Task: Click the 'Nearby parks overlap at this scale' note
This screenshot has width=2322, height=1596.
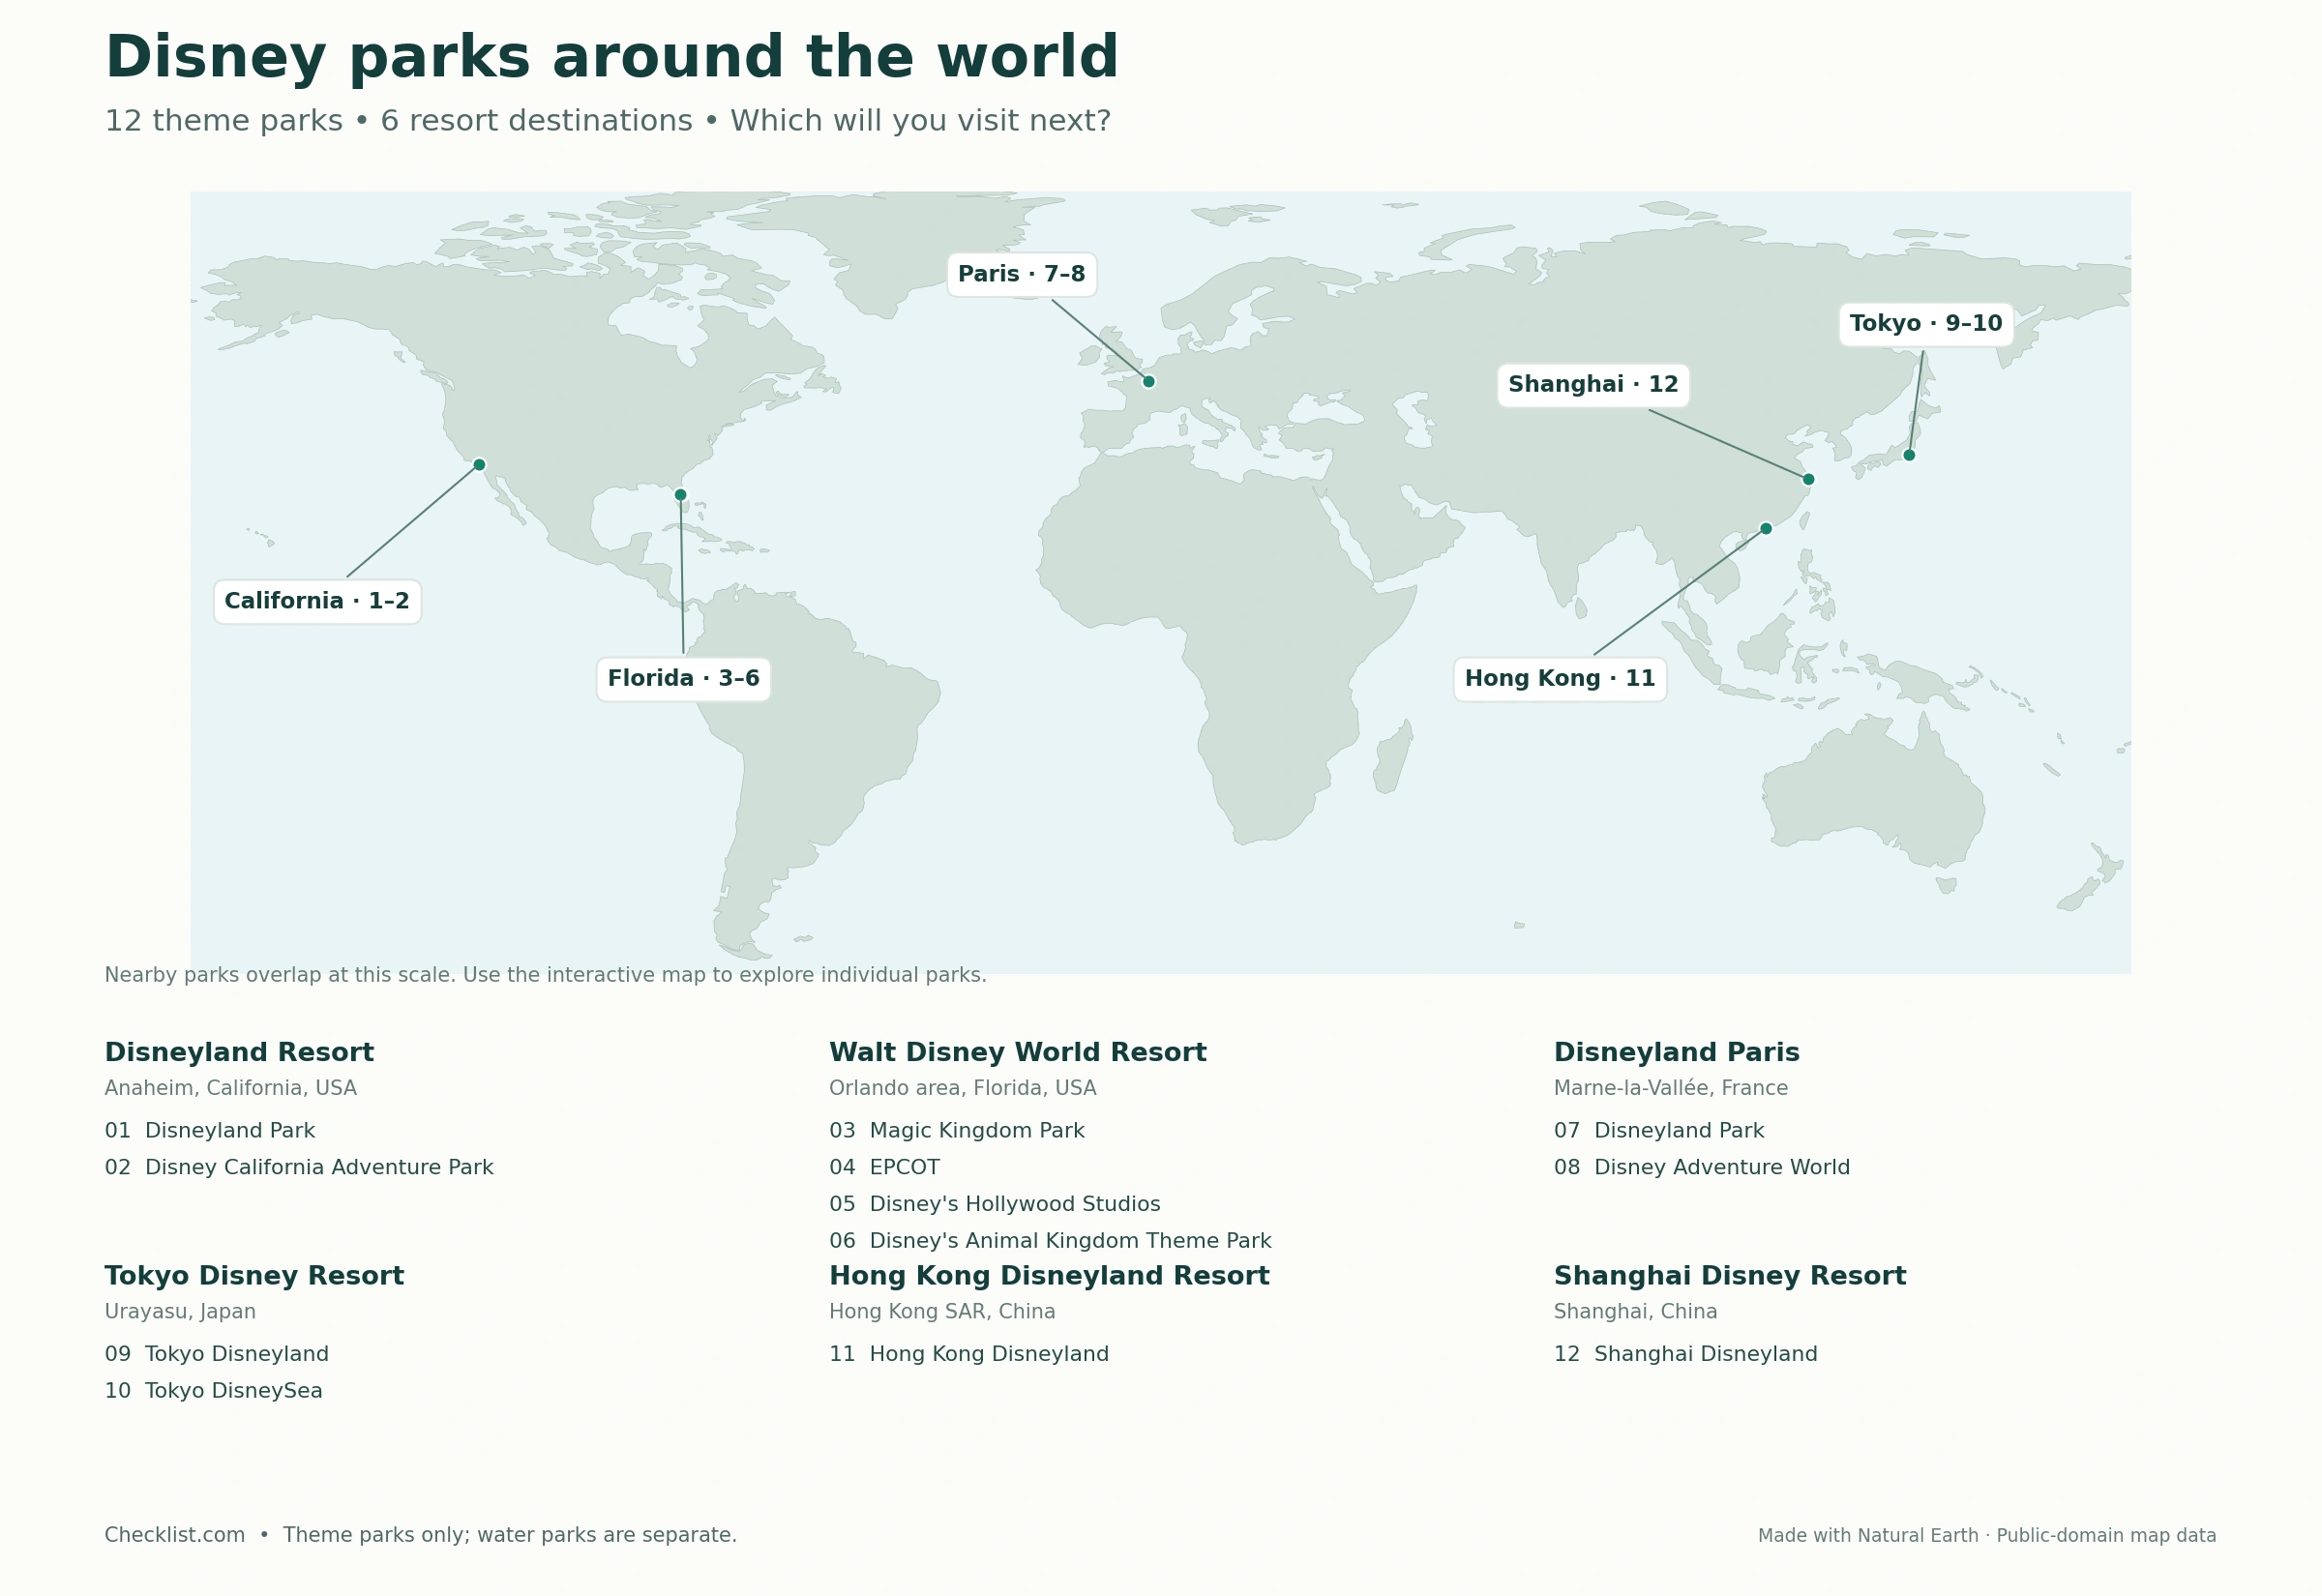Action: click(545, 975)
